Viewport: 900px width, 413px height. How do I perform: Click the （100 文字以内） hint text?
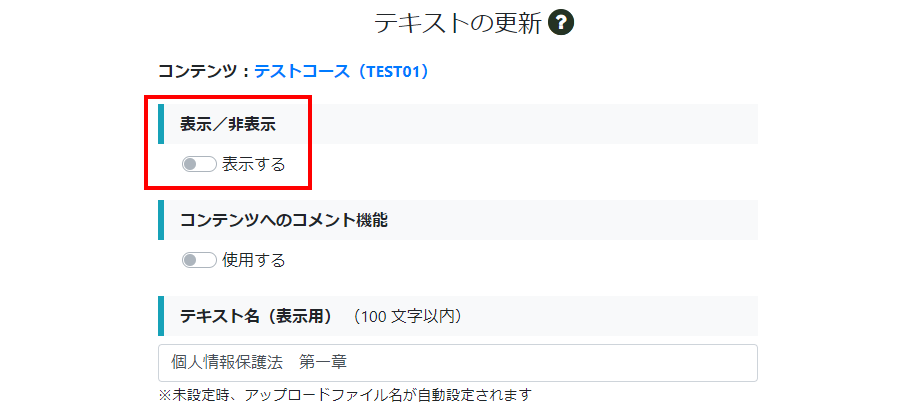pyautogui.click(x=408, y=316)
